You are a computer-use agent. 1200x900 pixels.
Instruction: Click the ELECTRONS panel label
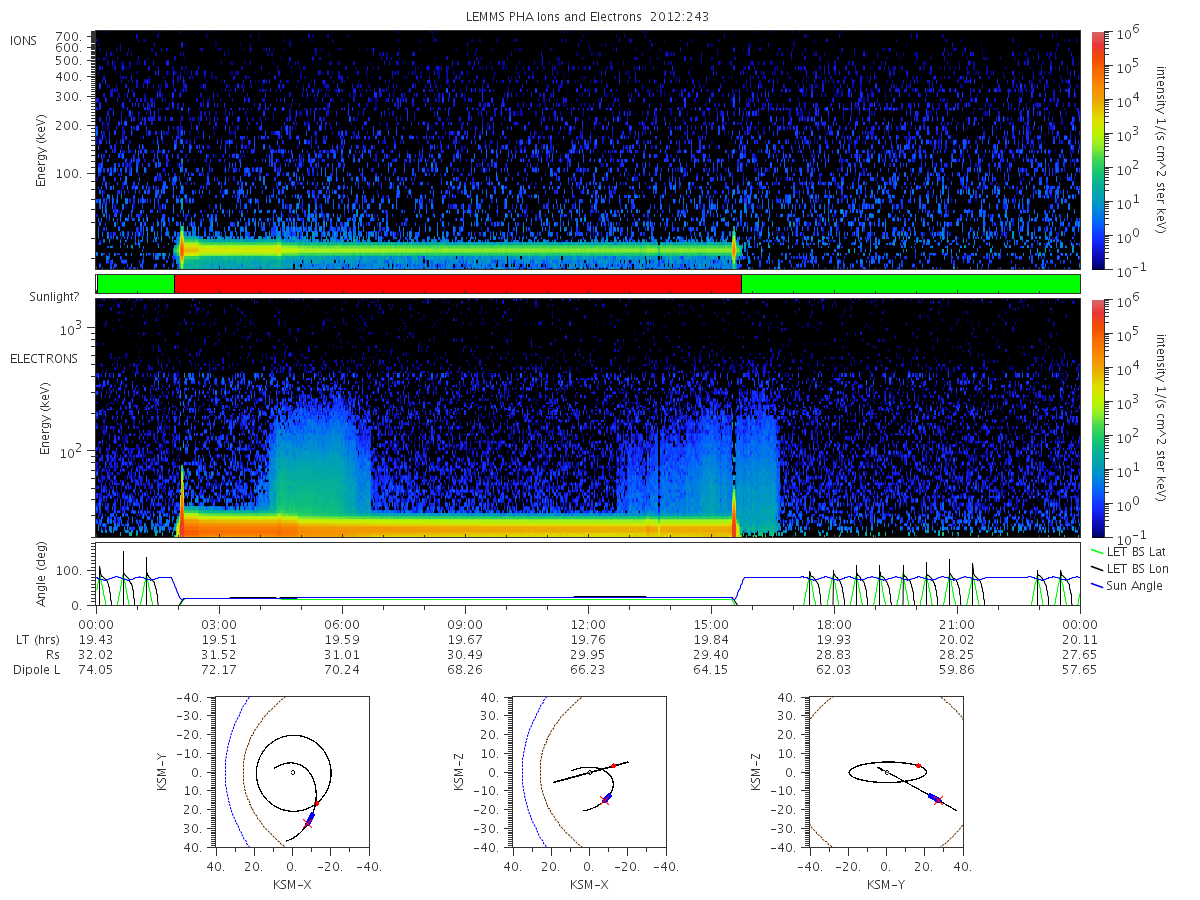pyautogui.click(x=44, y=358)
